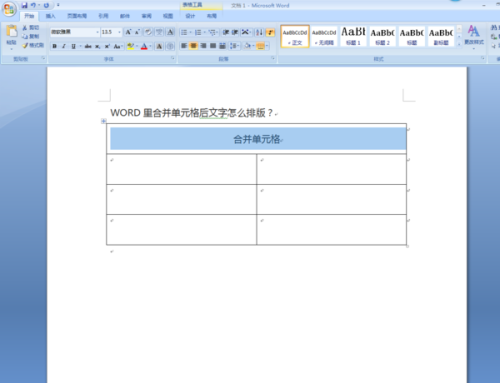Open the References (引用) tab
This screenshot has height=383, width=500.
point(103,16)
